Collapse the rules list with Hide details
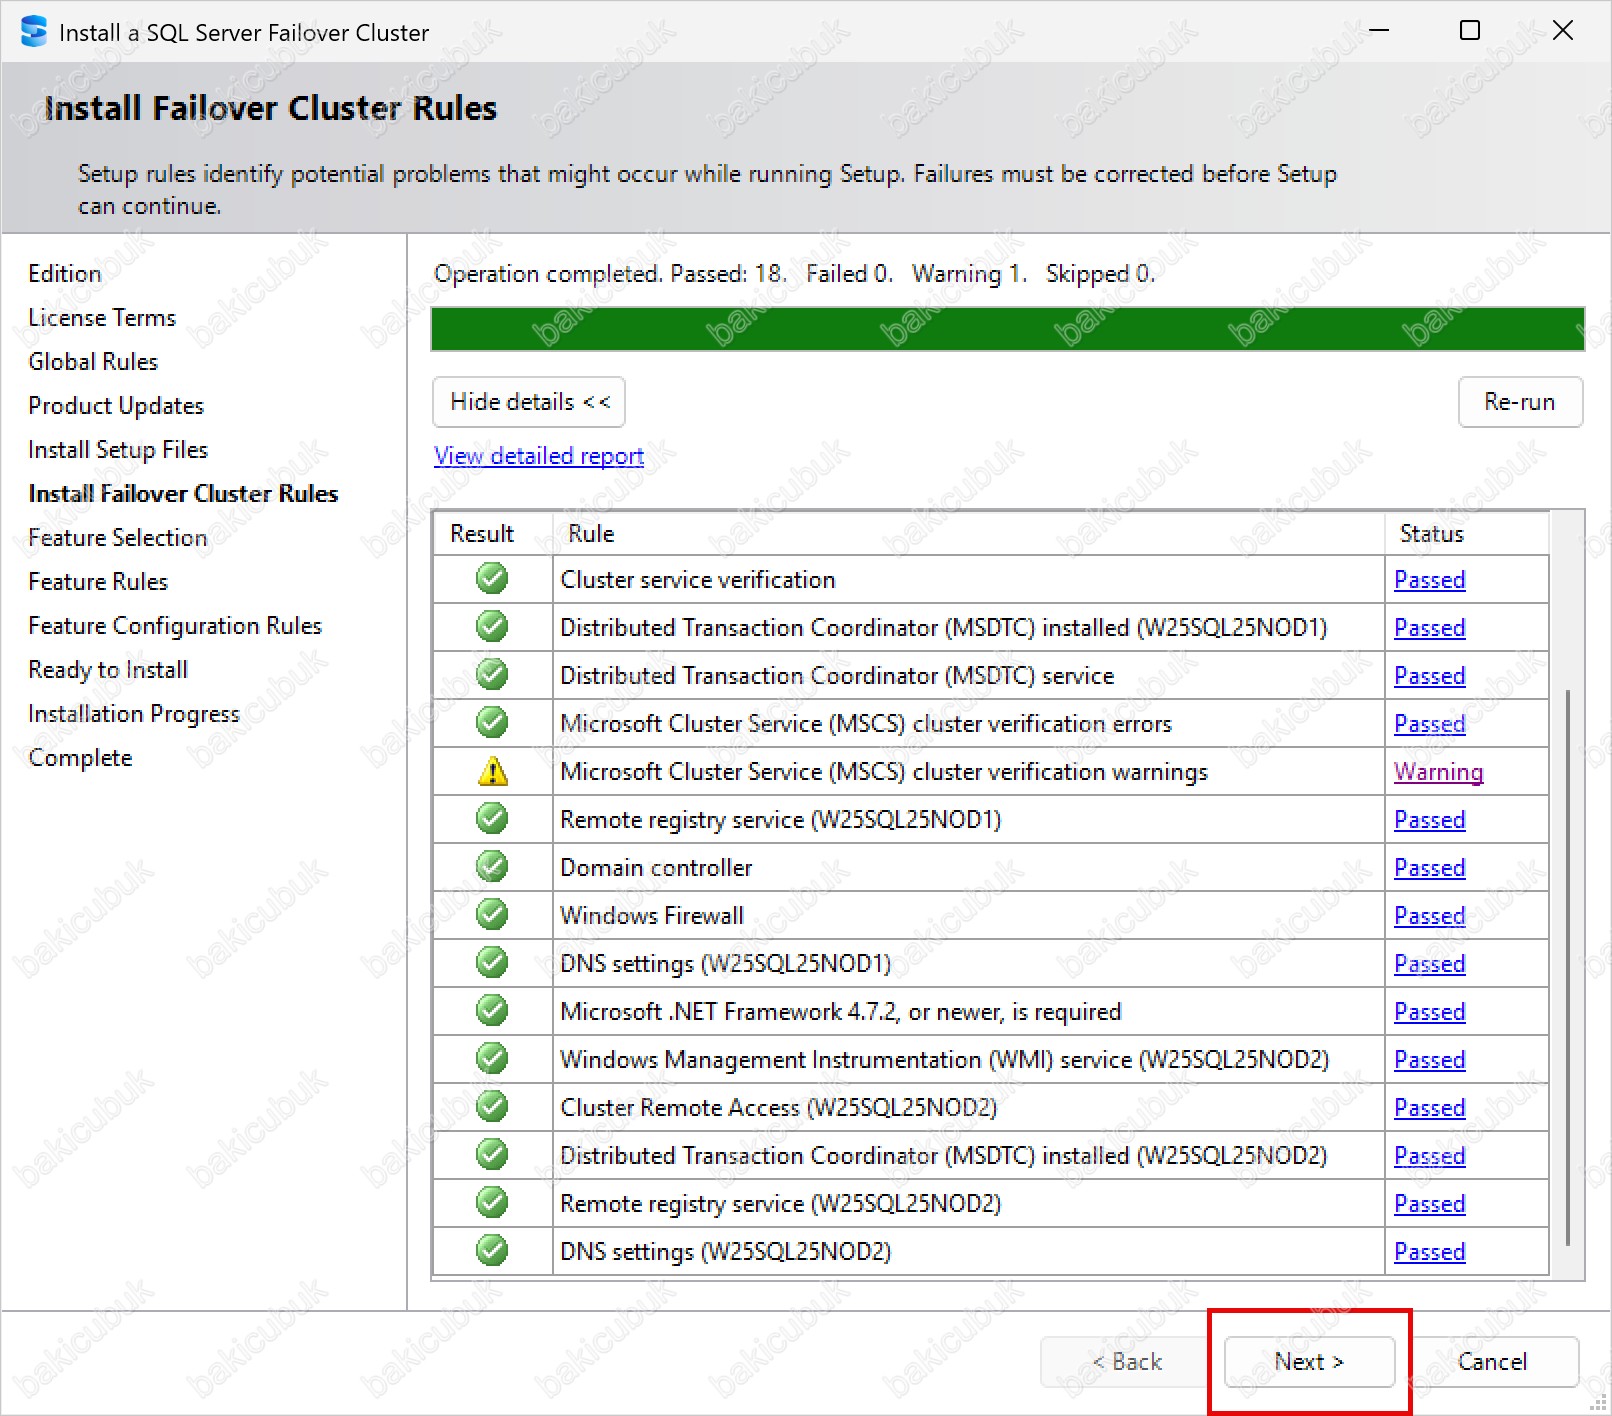 (529, 402)
